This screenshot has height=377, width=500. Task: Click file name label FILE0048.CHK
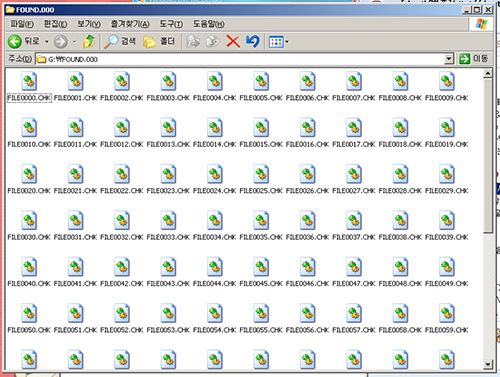pyautogui.click(x=400, y=283)
